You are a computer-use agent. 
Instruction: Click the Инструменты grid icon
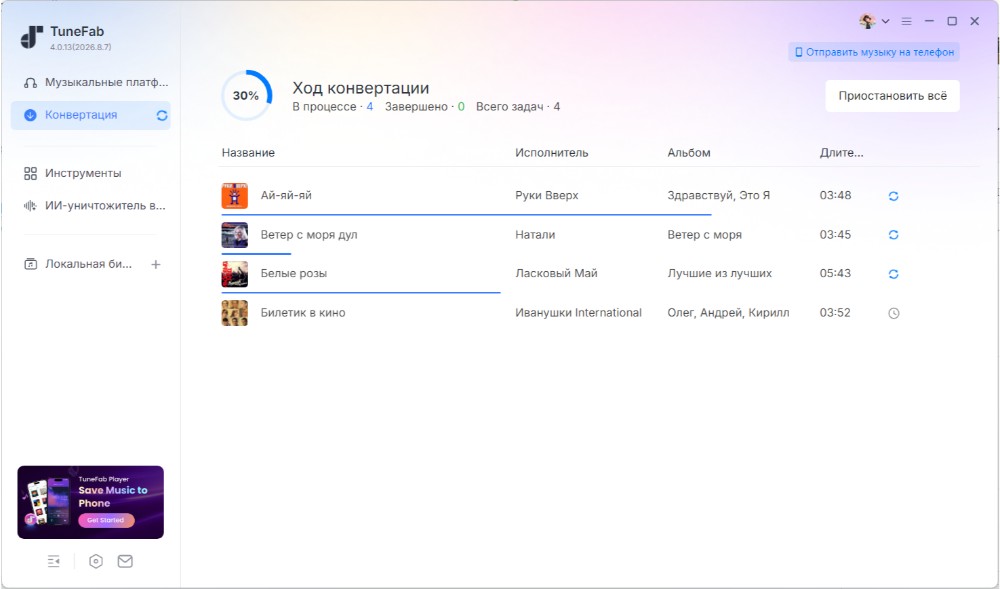(x=30, y=173)
